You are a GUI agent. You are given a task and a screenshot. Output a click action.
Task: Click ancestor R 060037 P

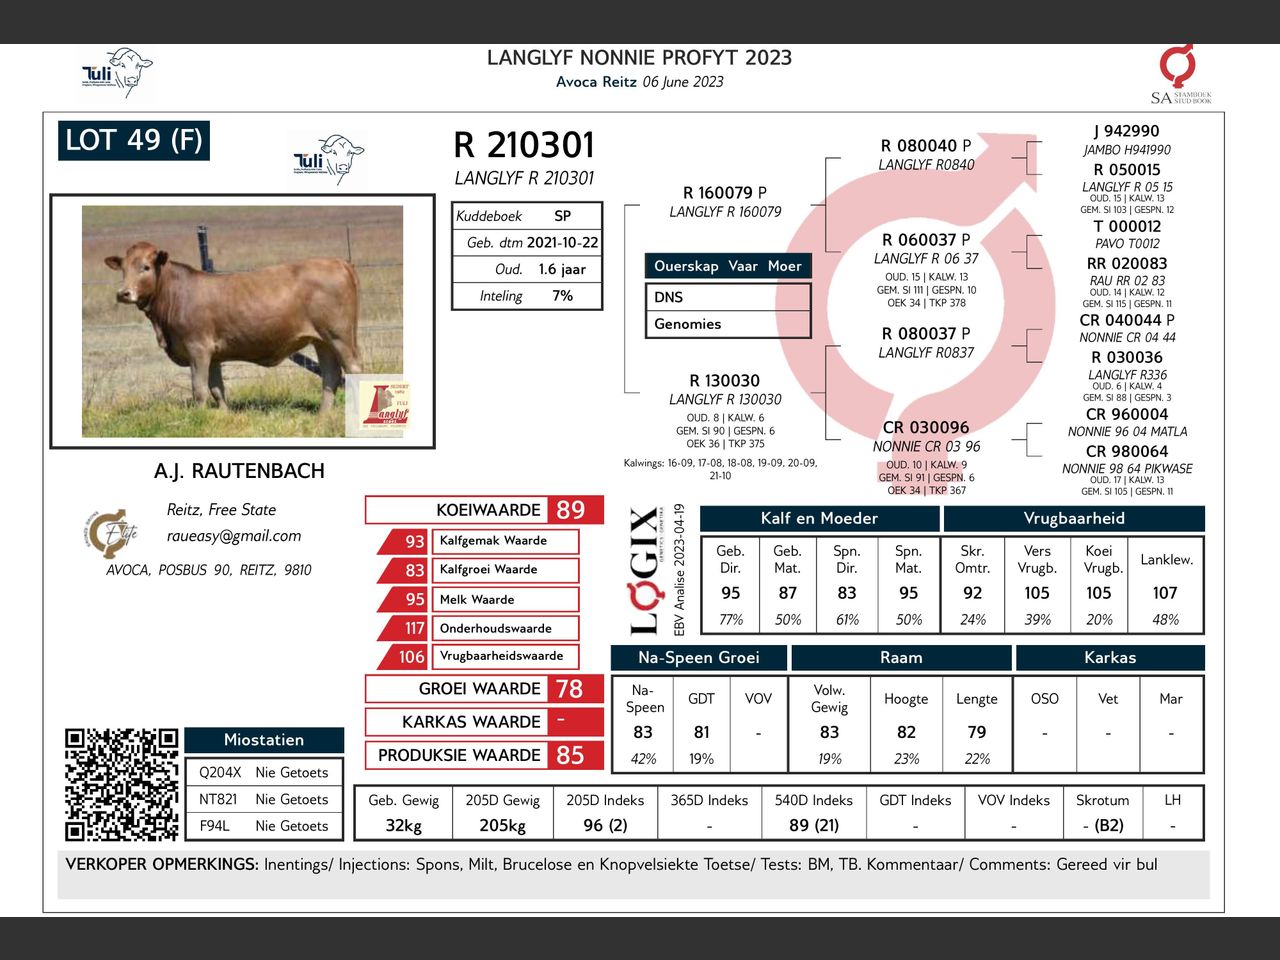pos(926,240)
